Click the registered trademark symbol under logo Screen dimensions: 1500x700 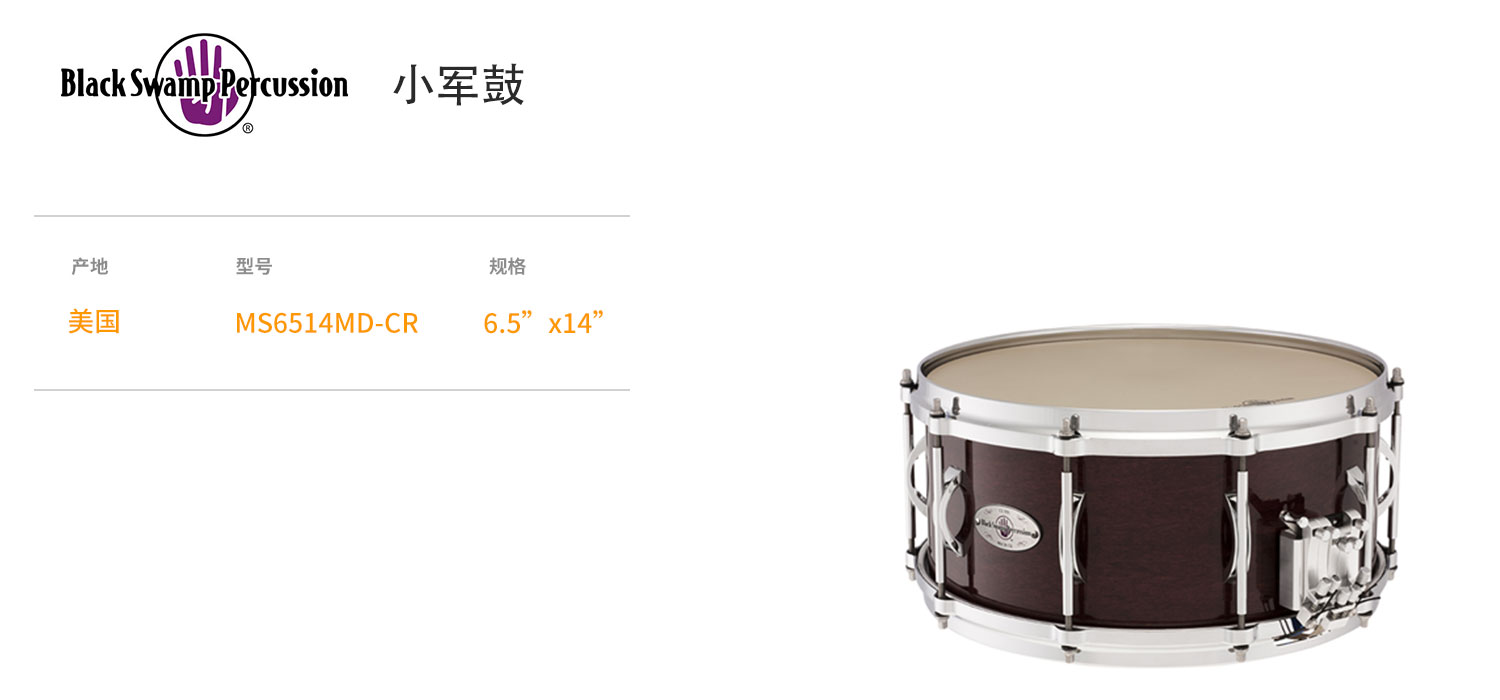pyautogui.click(x=248, y=128)
